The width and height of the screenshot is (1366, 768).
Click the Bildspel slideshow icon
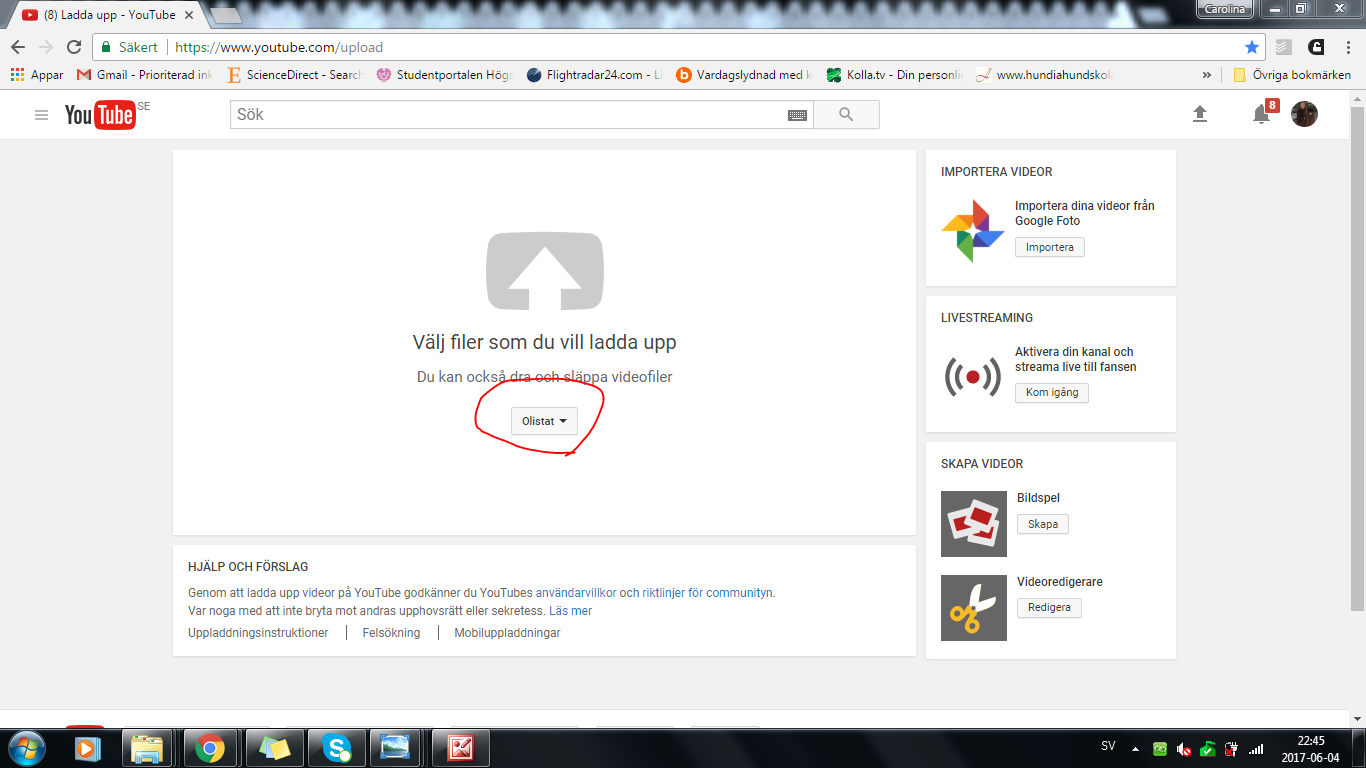coord(974,524)
